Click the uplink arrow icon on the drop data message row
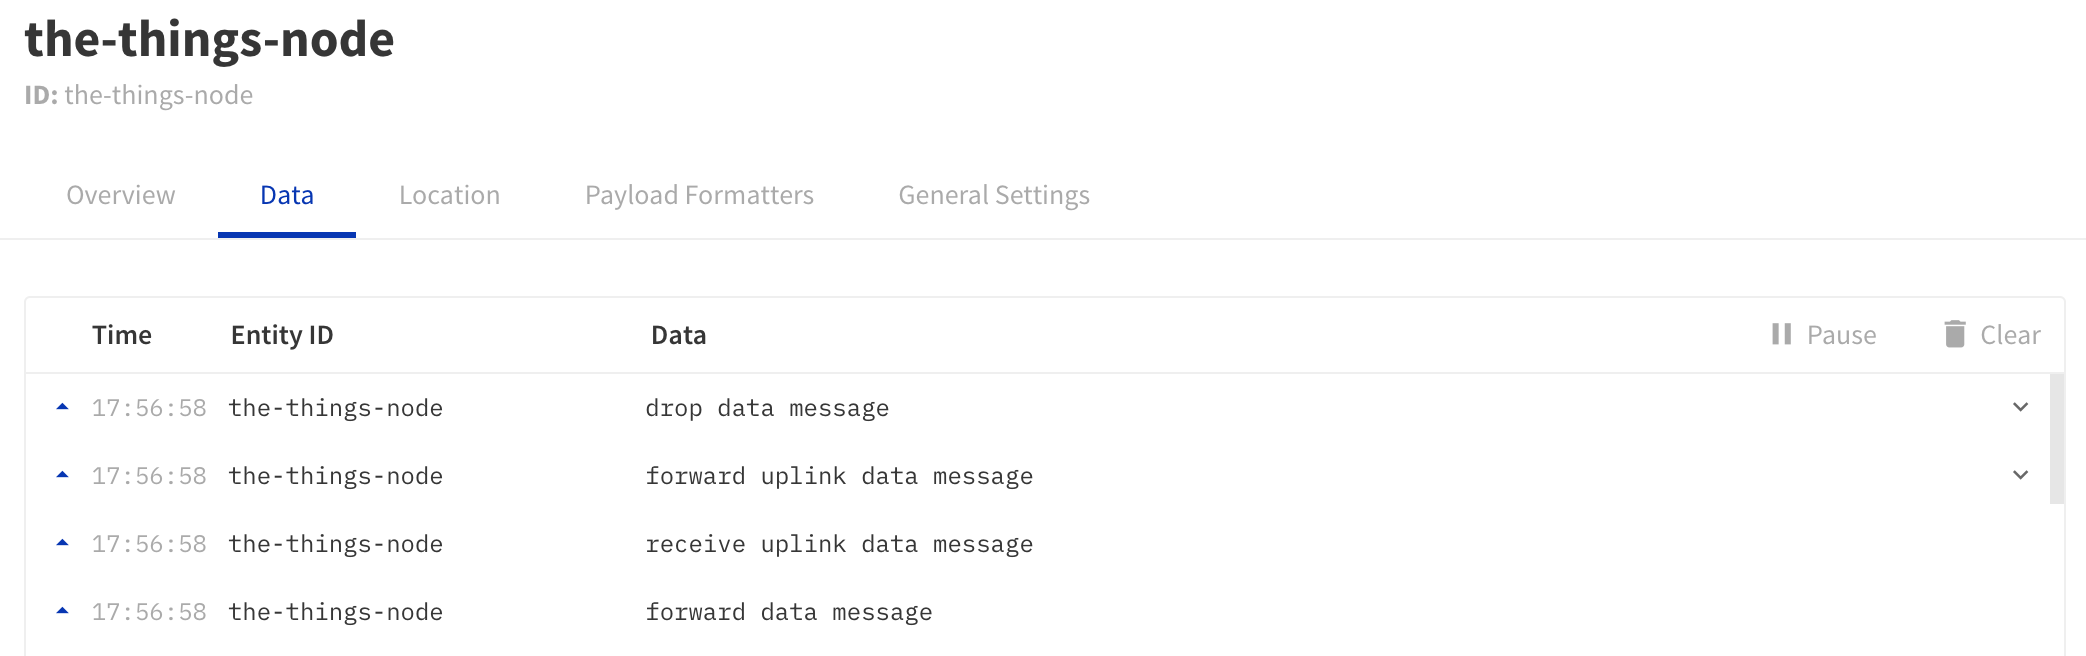The height and width of the screenshot is (656, 2086). point(63,407)
